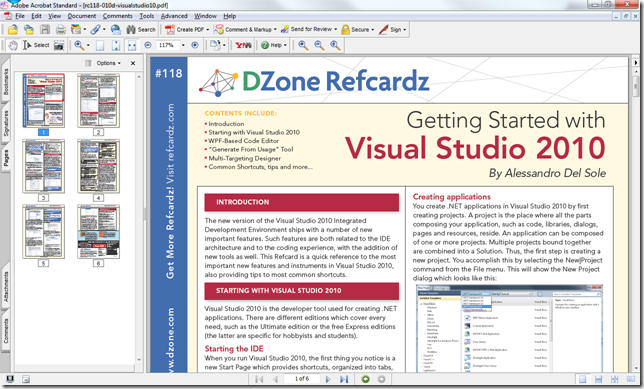The image size is (644, 389).
Task: Click the Print icon
Action: click(x=60, y=29)
